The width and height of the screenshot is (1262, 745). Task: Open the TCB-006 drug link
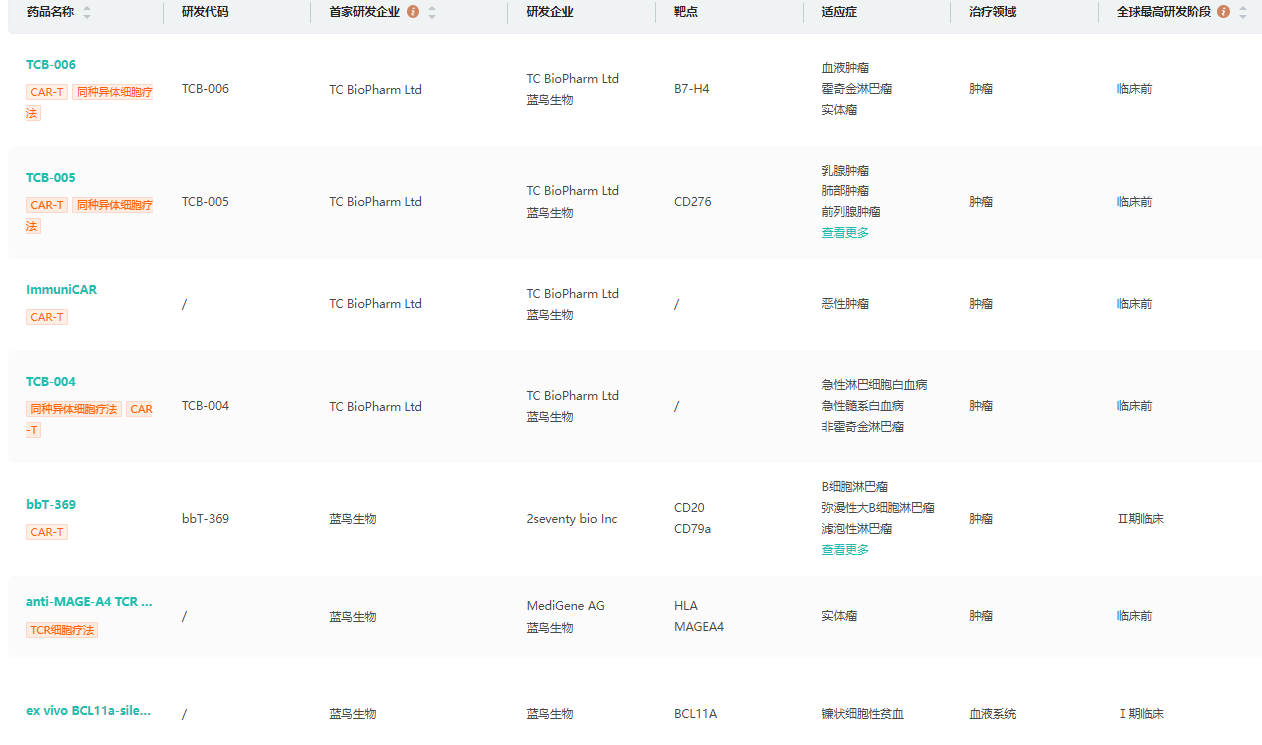pyautogui.click(x=51, y=65)
